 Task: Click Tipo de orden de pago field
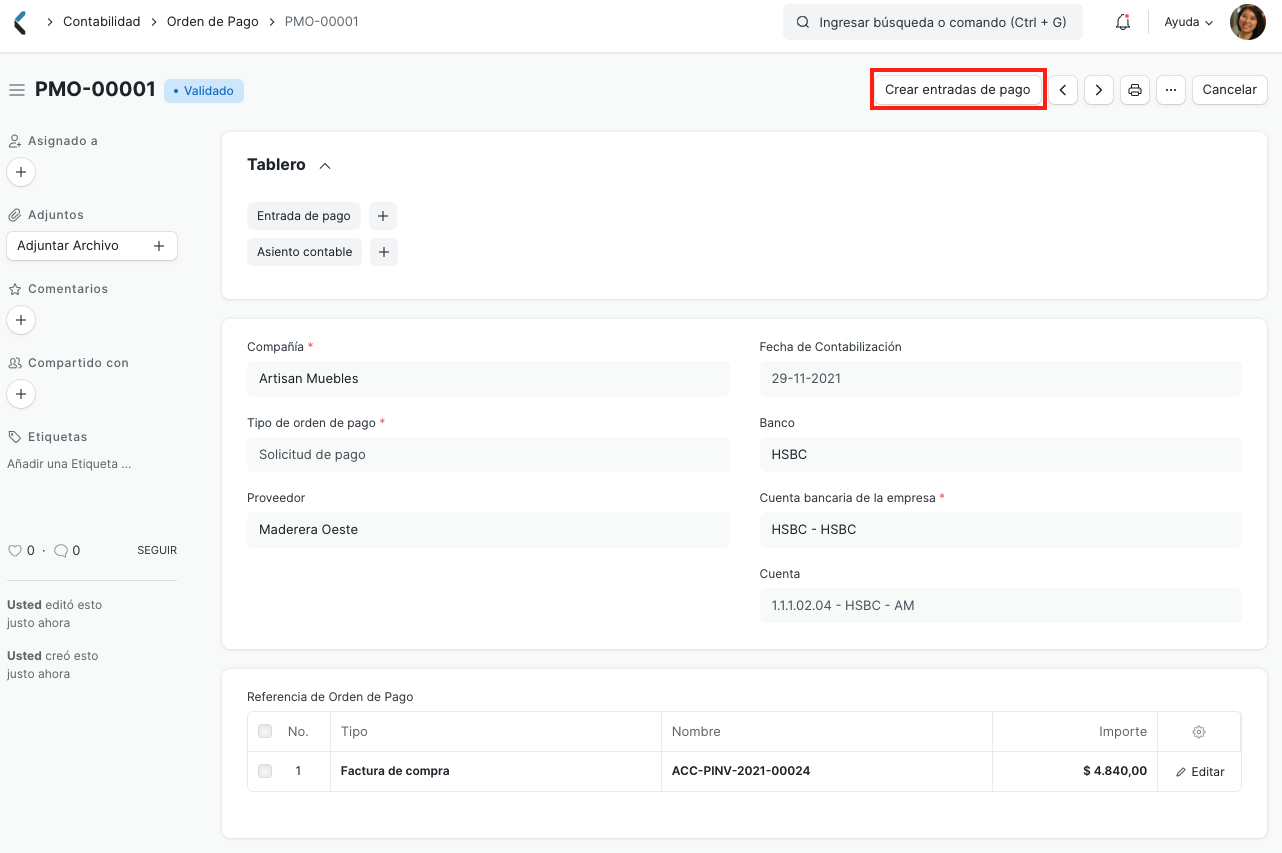click(x=488, y=454)
